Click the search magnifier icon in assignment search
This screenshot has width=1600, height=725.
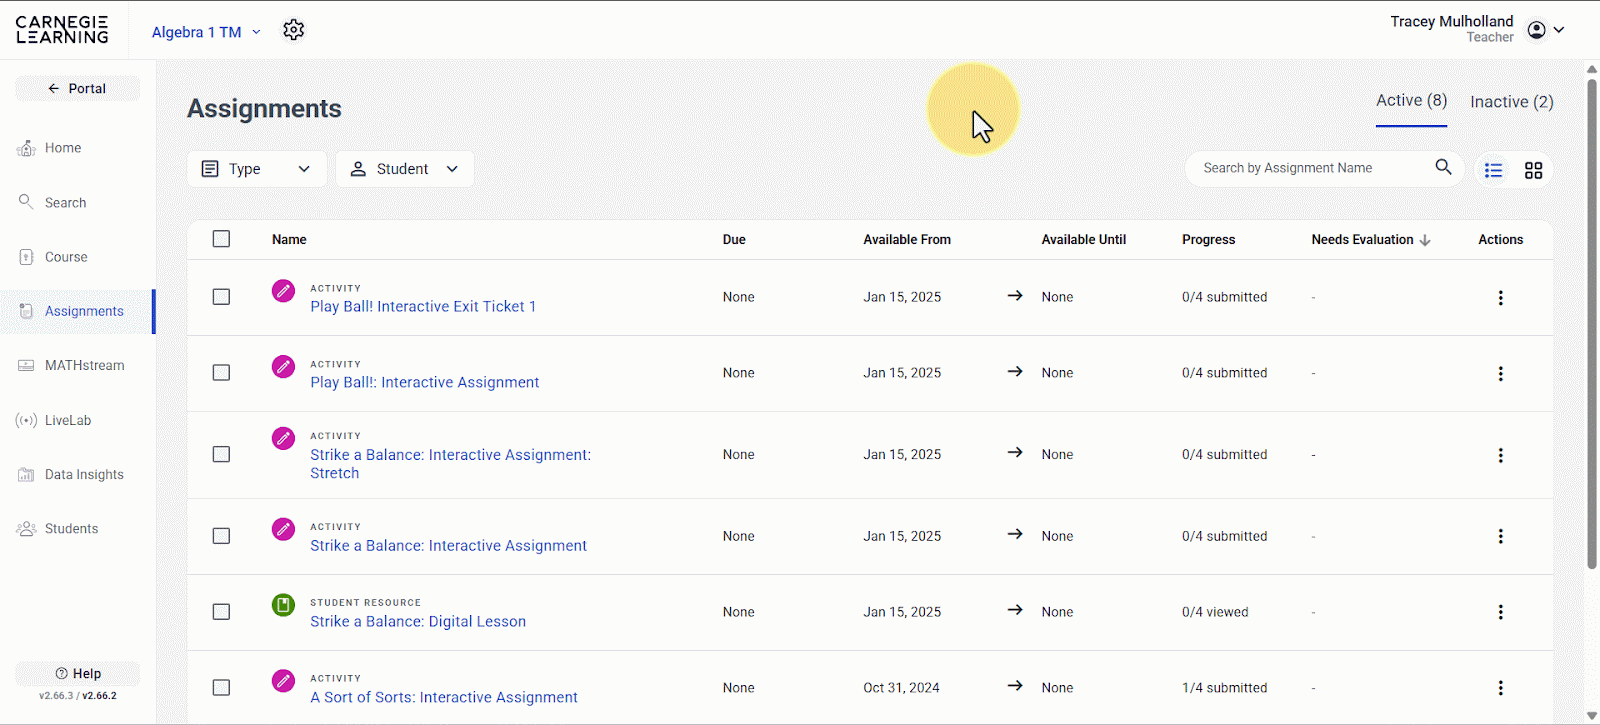(x=1443, y=167)
